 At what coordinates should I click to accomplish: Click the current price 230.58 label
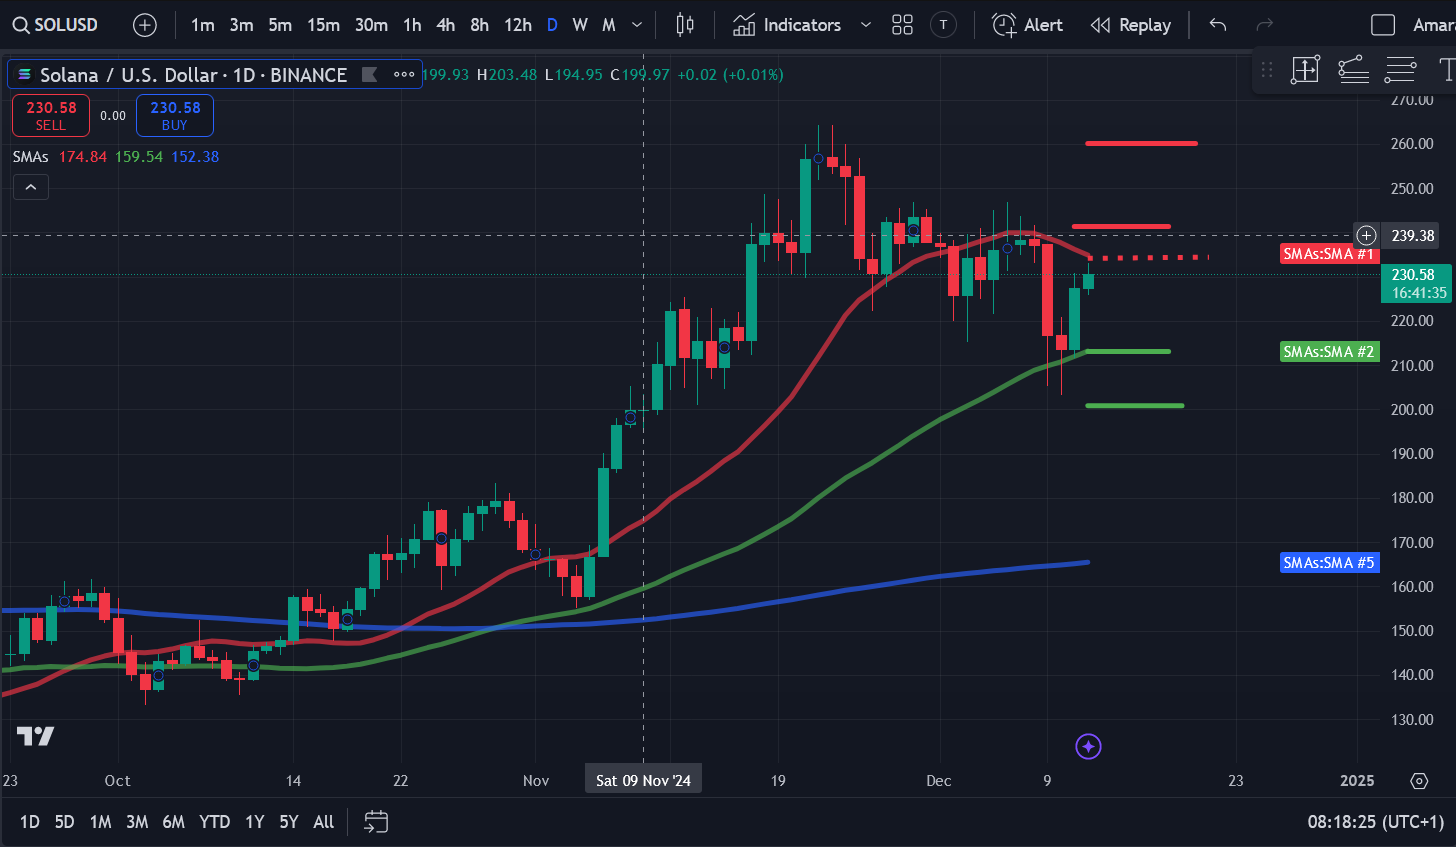pos(1415,283)
